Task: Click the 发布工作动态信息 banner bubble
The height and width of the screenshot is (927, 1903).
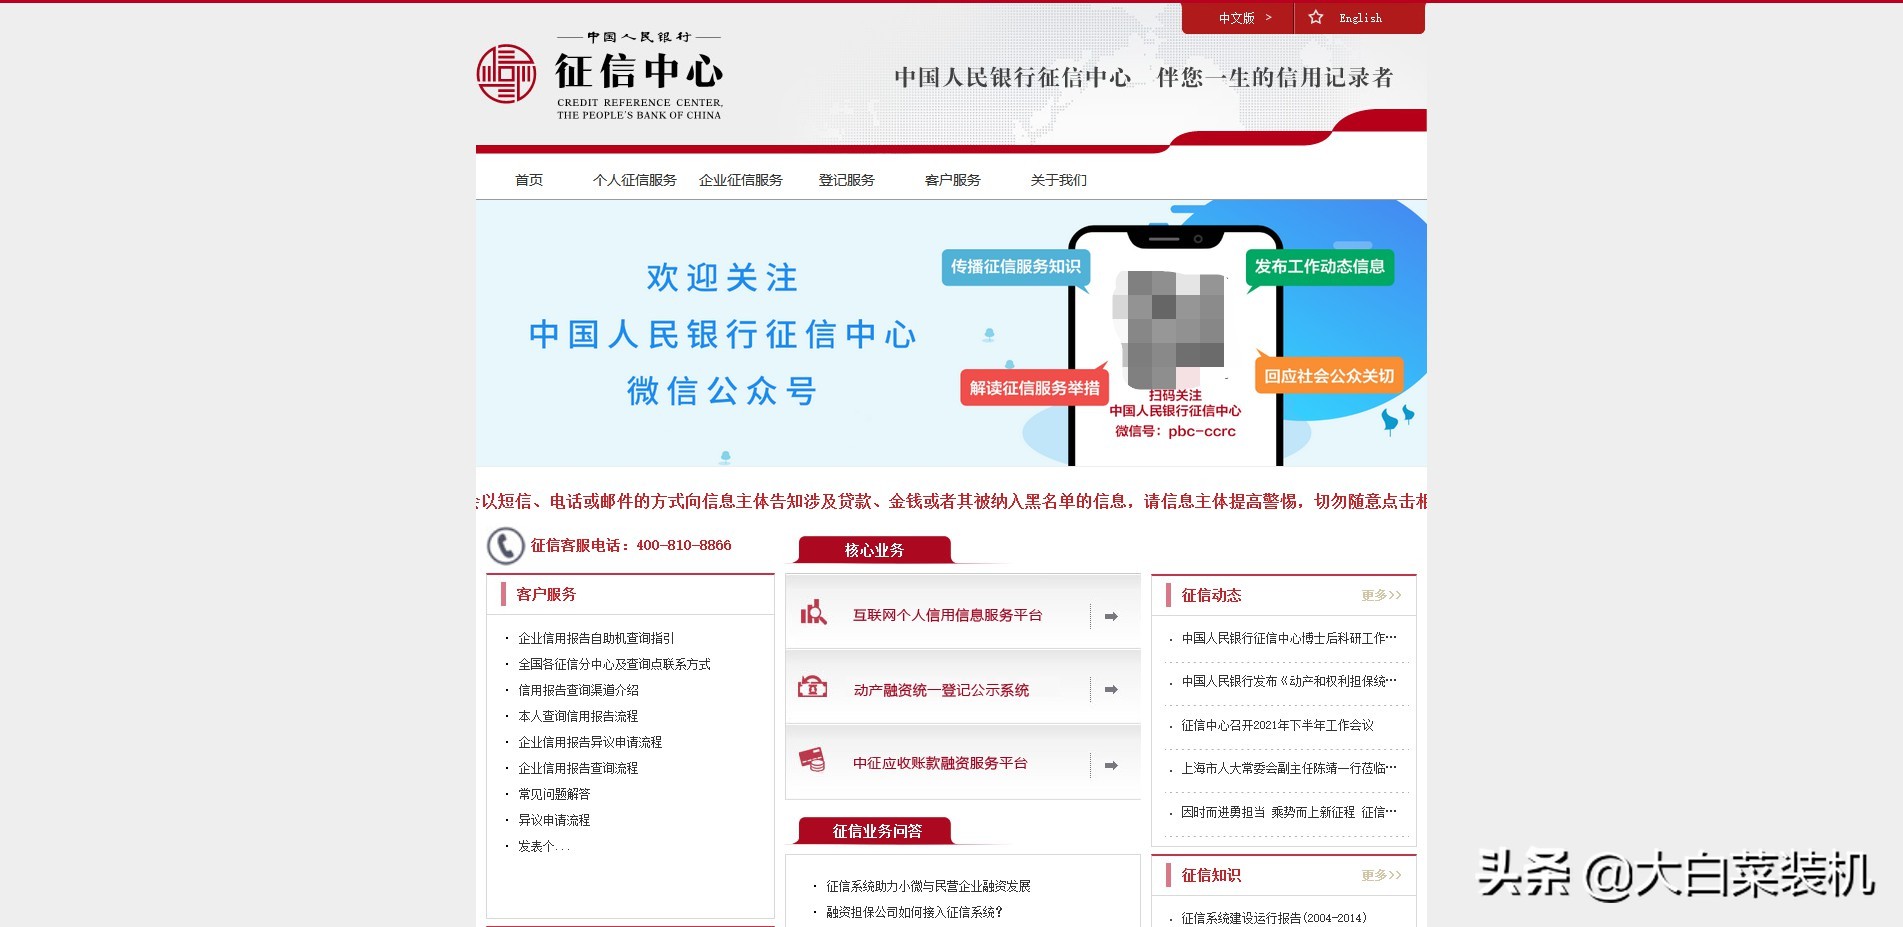Action: pyautogui.click(x=1319, y=267)
